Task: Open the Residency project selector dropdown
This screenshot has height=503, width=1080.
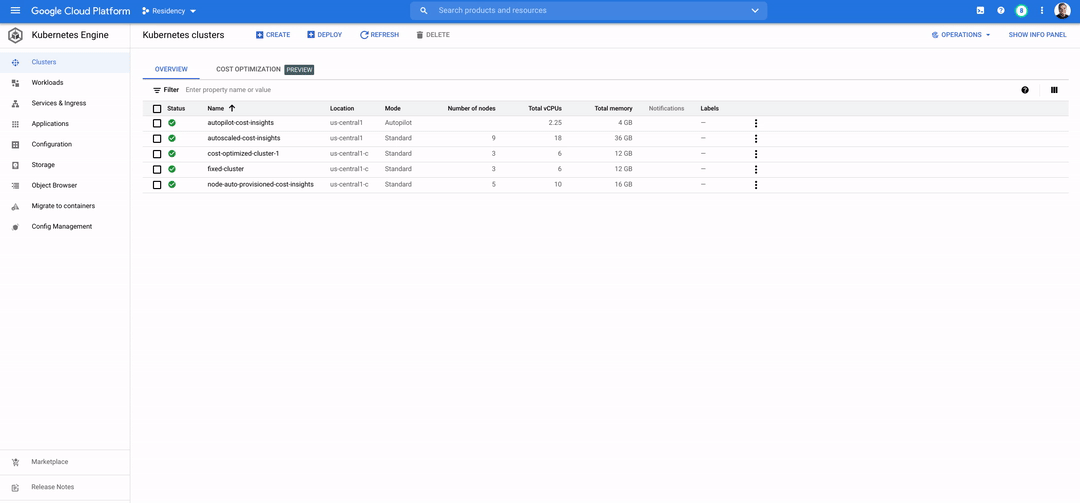Action: pyautogui.click(x=169, y=11)
